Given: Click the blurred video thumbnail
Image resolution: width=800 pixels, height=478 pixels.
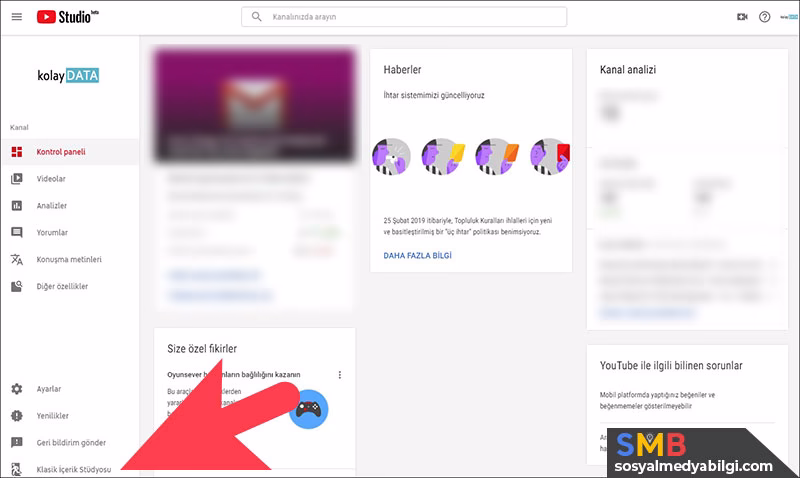Looking at the screenshot, I should point(255,106).
